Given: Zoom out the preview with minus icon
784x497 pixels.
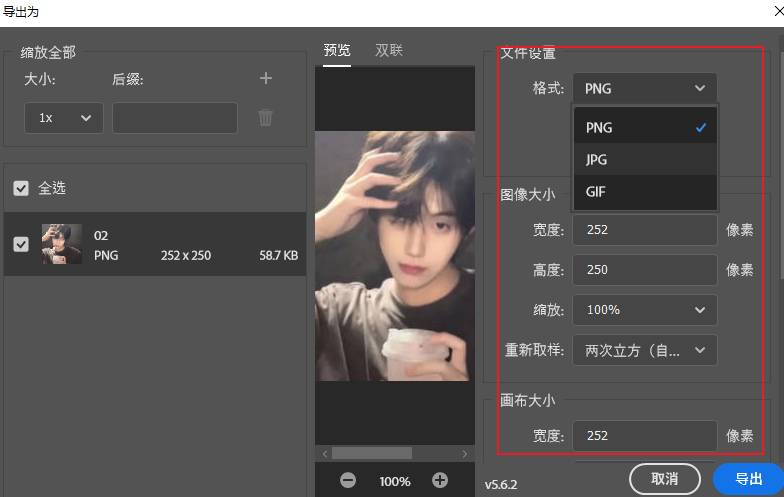Looking at the screenshot, I should coord(348,480).
